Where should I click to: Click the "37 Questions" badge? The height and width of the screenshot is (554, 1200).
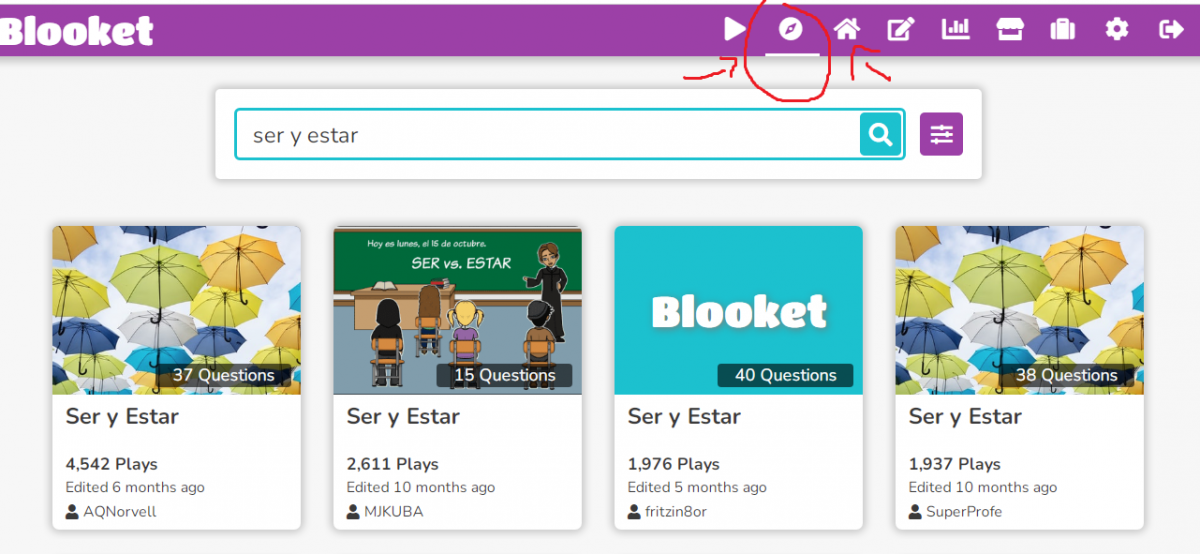[223, 376]
